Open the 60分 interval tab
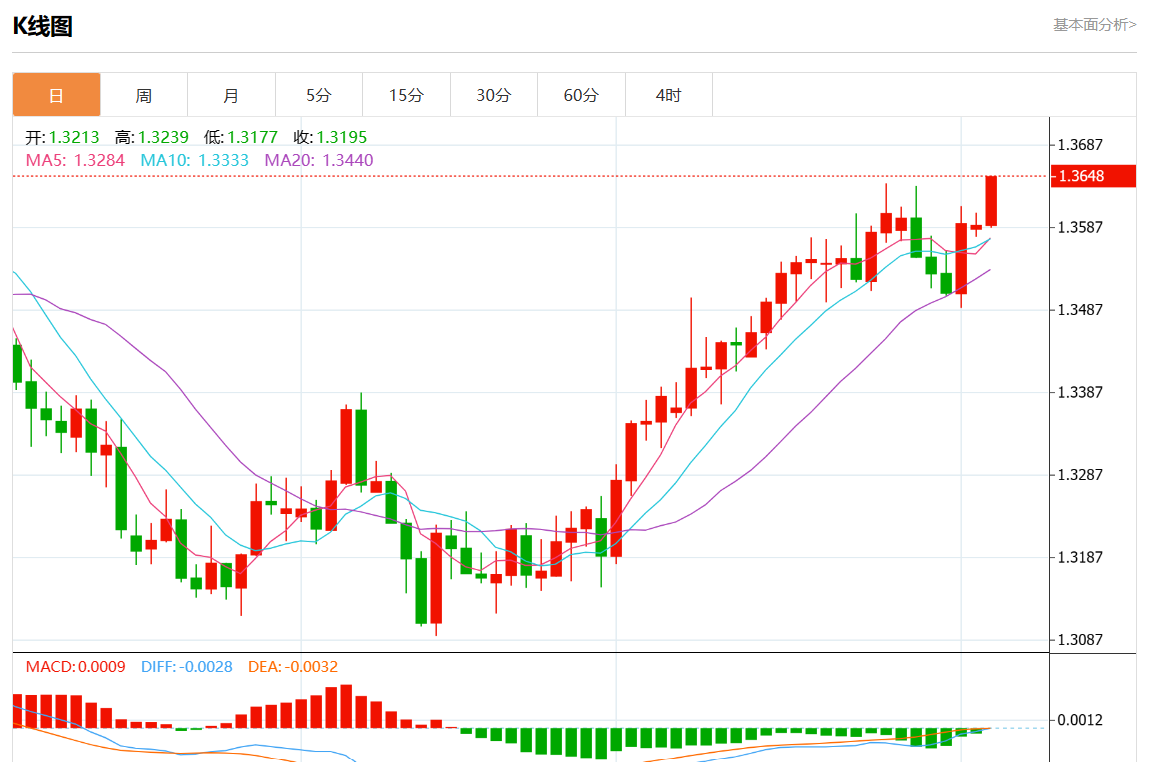This screenshot has width=1156, height=762. pyautogui.click(x=582, y=94)
